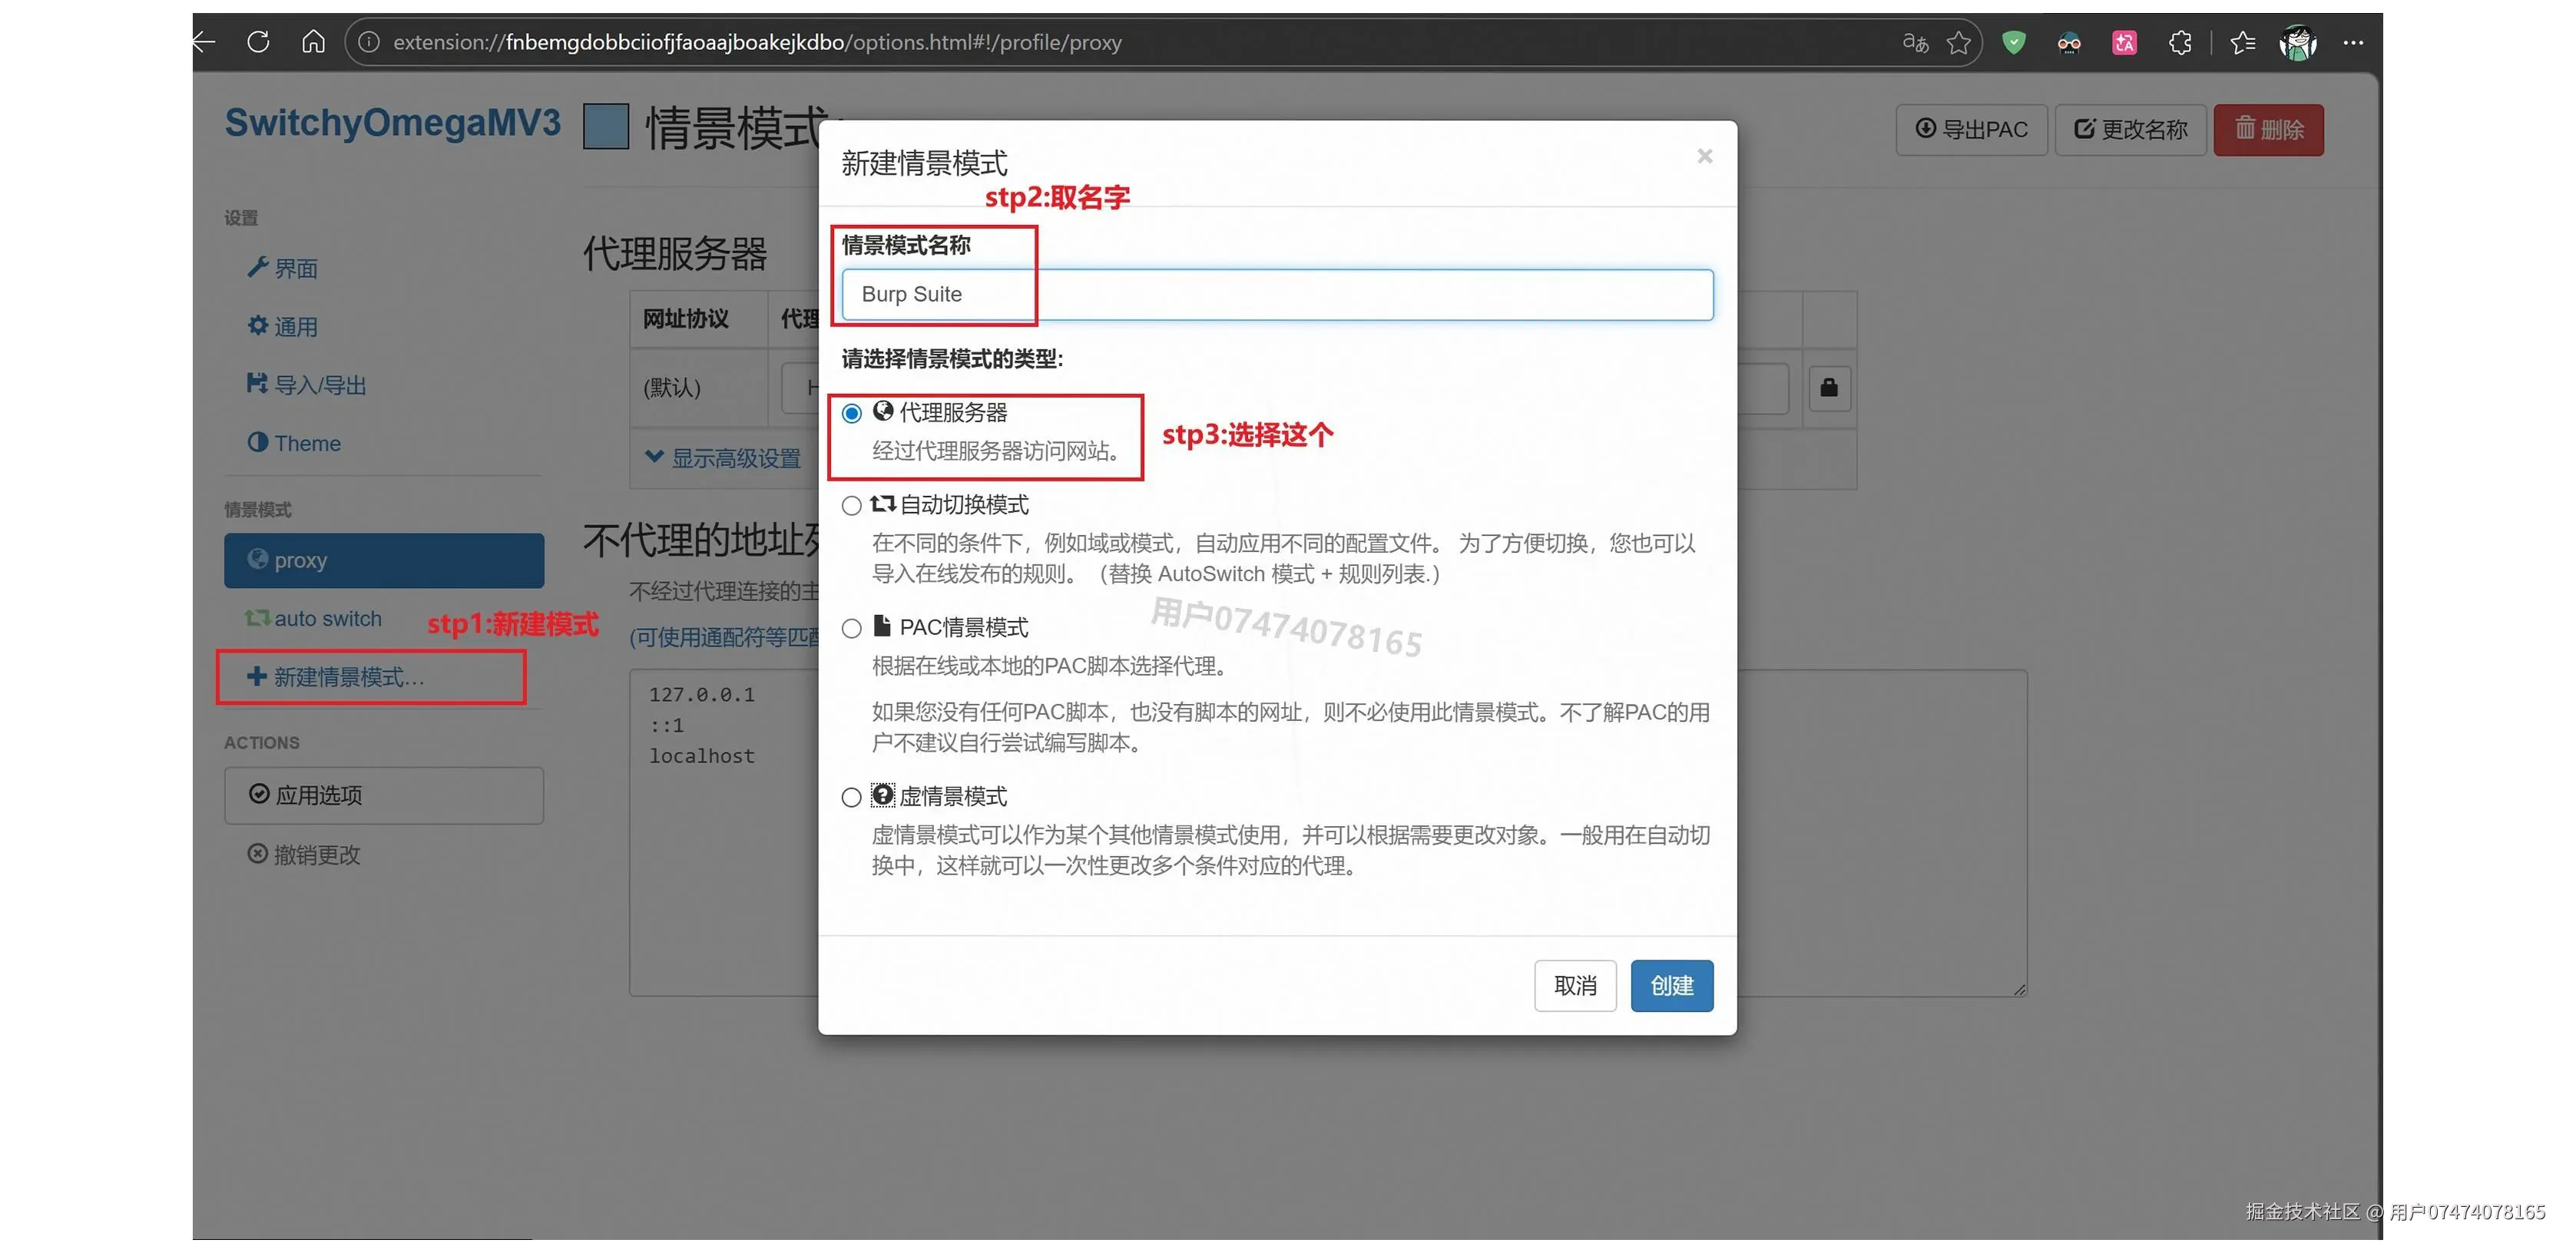Click the 导出PAC button
Screen dimensions: 2576x1253
click(1971, 130)
